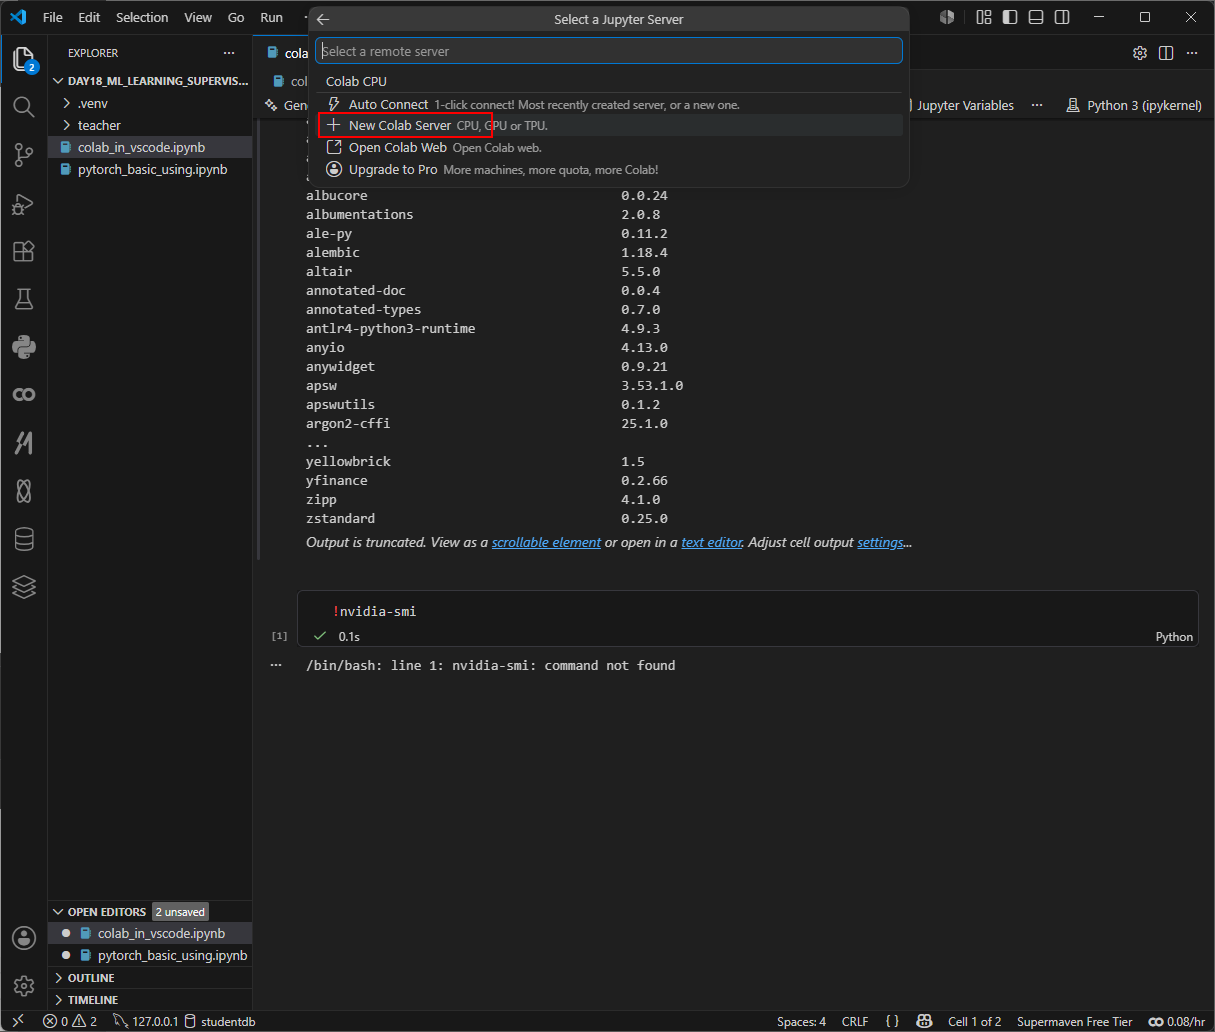Click the studentdb database status item
The height and width of the screenshot is (1032, 1215).
tap(220, 1021)
